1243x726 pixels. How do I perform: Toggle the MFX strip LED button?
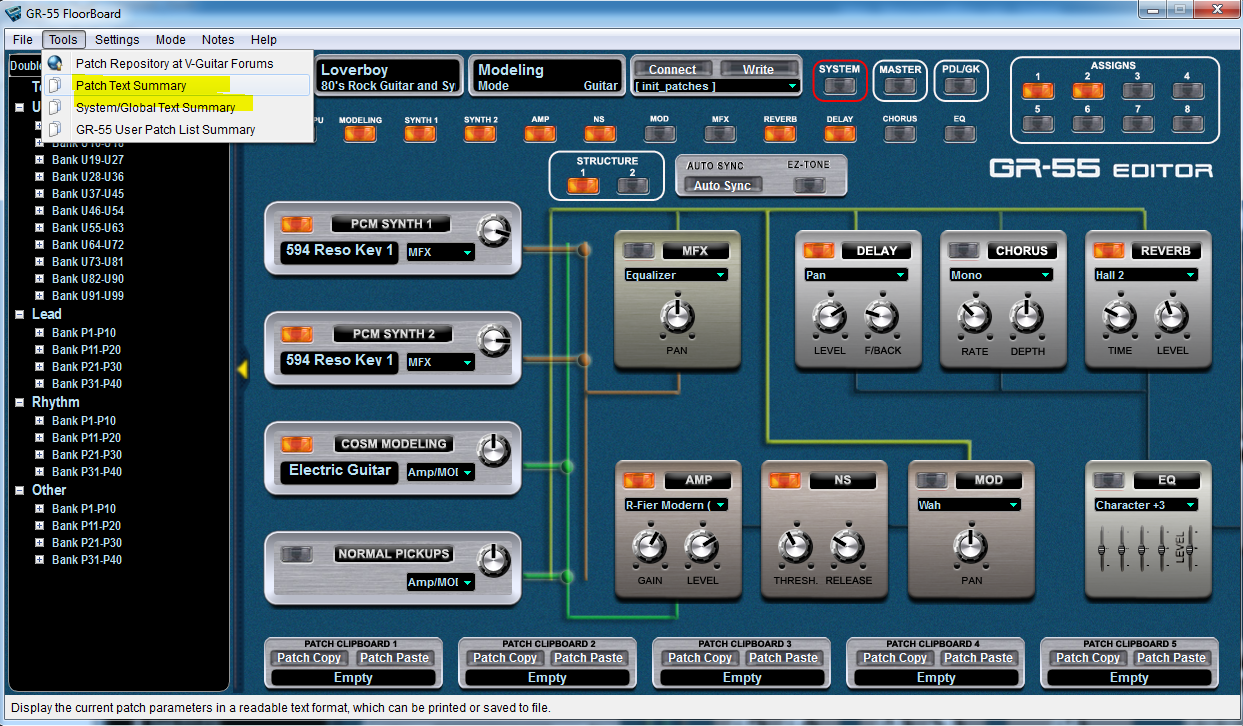[720, 133]
